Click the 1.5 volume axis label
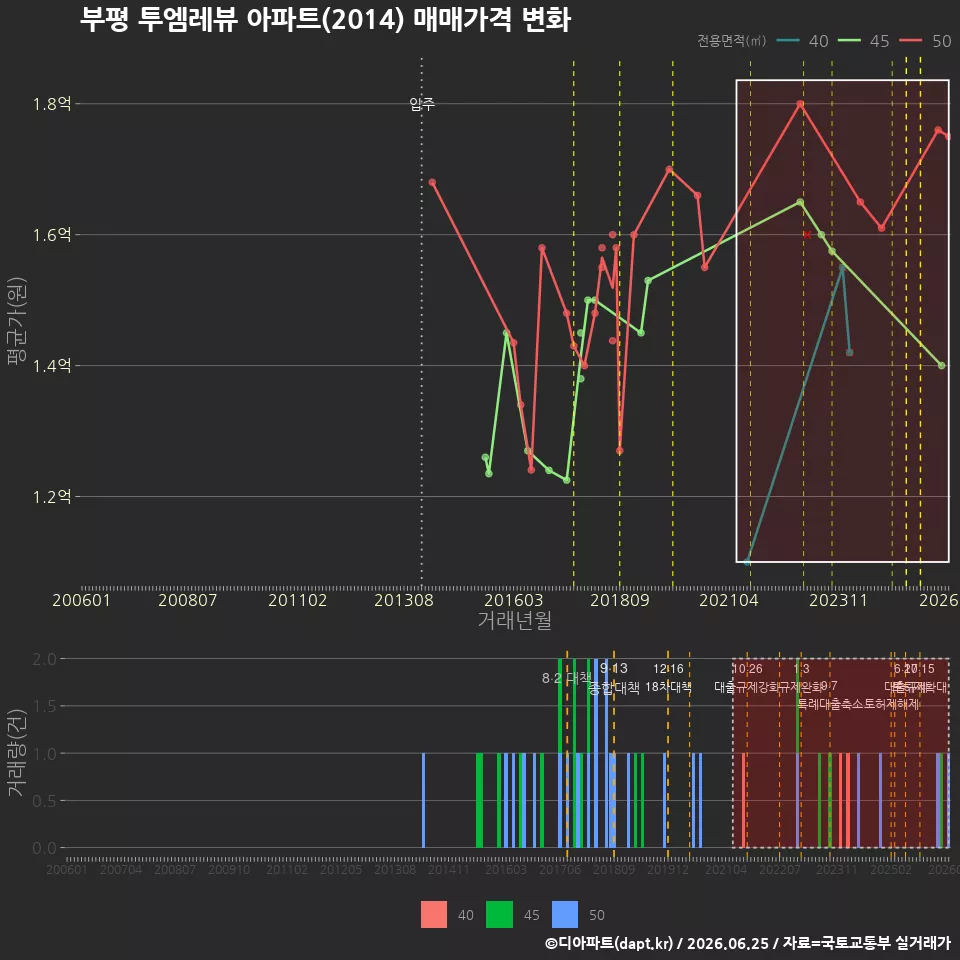The width and height of the screenshot is (960, 960). coord(44,706)
